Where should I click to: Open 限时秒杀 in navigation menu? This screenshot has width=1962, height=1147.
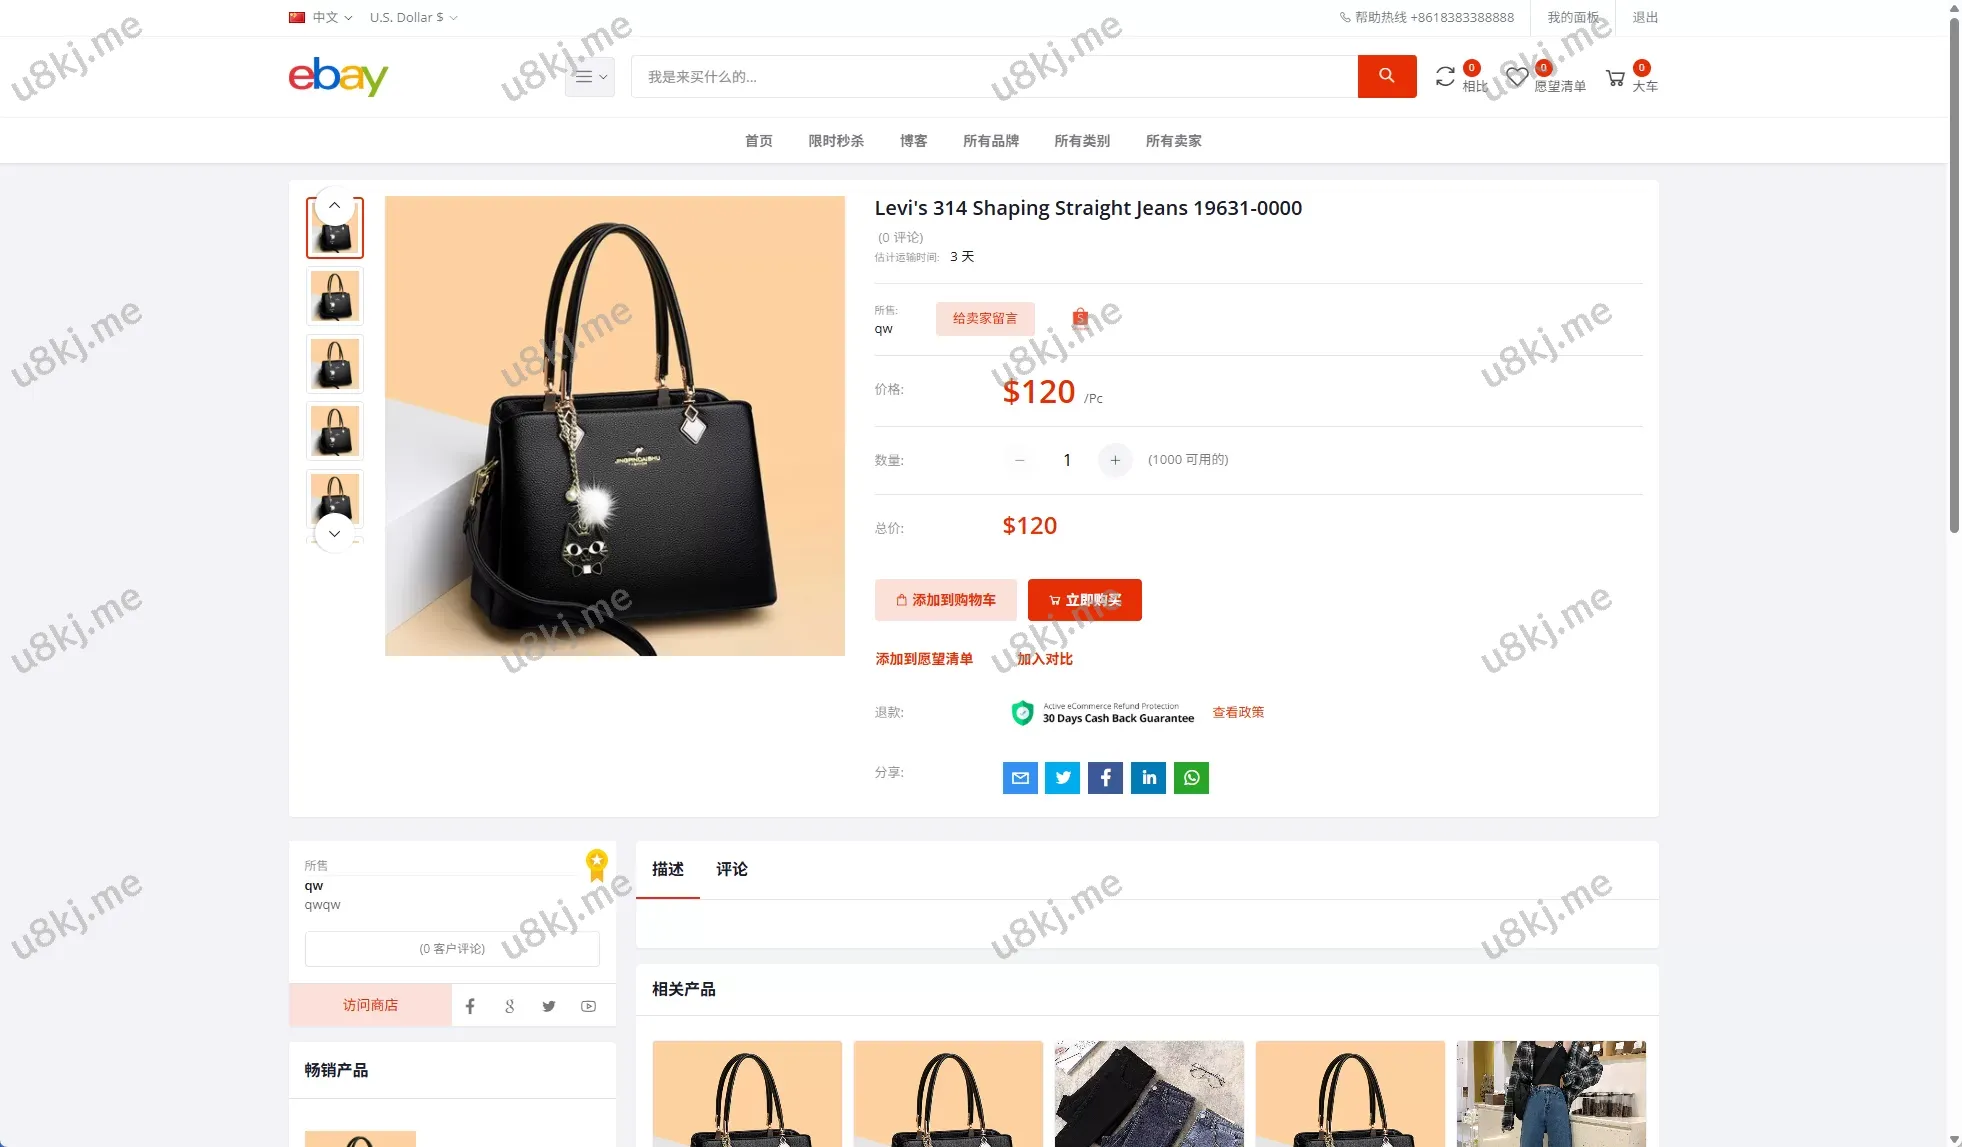836,141
